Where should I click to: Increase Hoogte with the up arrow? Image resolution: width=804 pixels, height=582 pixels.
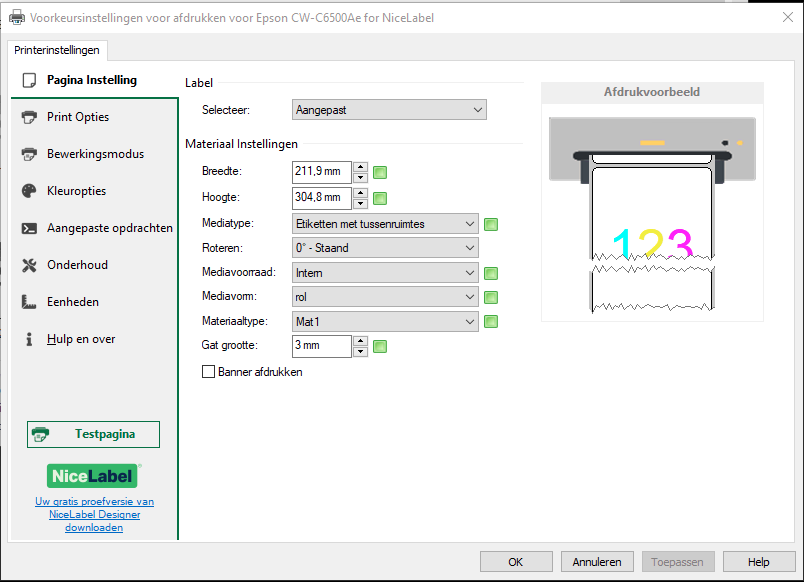point(360,193)
